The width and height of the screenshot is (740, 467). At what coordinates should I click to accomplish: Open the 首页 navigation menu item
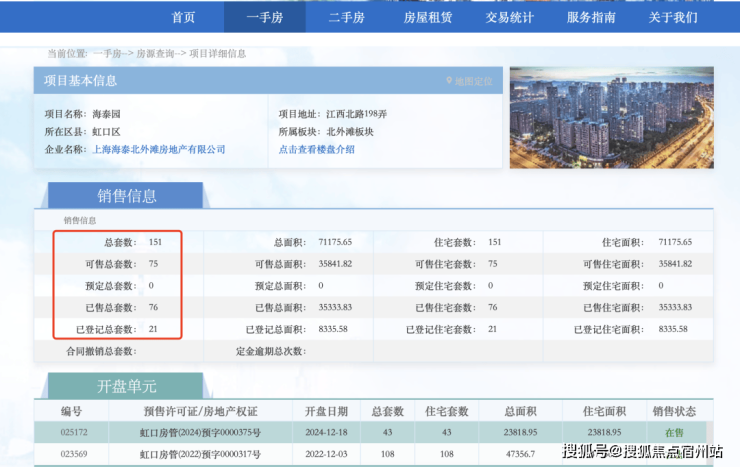pos(183,17)
